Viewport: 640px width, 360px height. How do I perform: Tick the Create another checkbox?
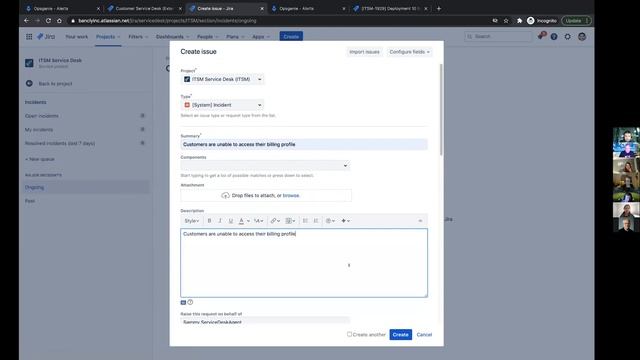[349, 334]
